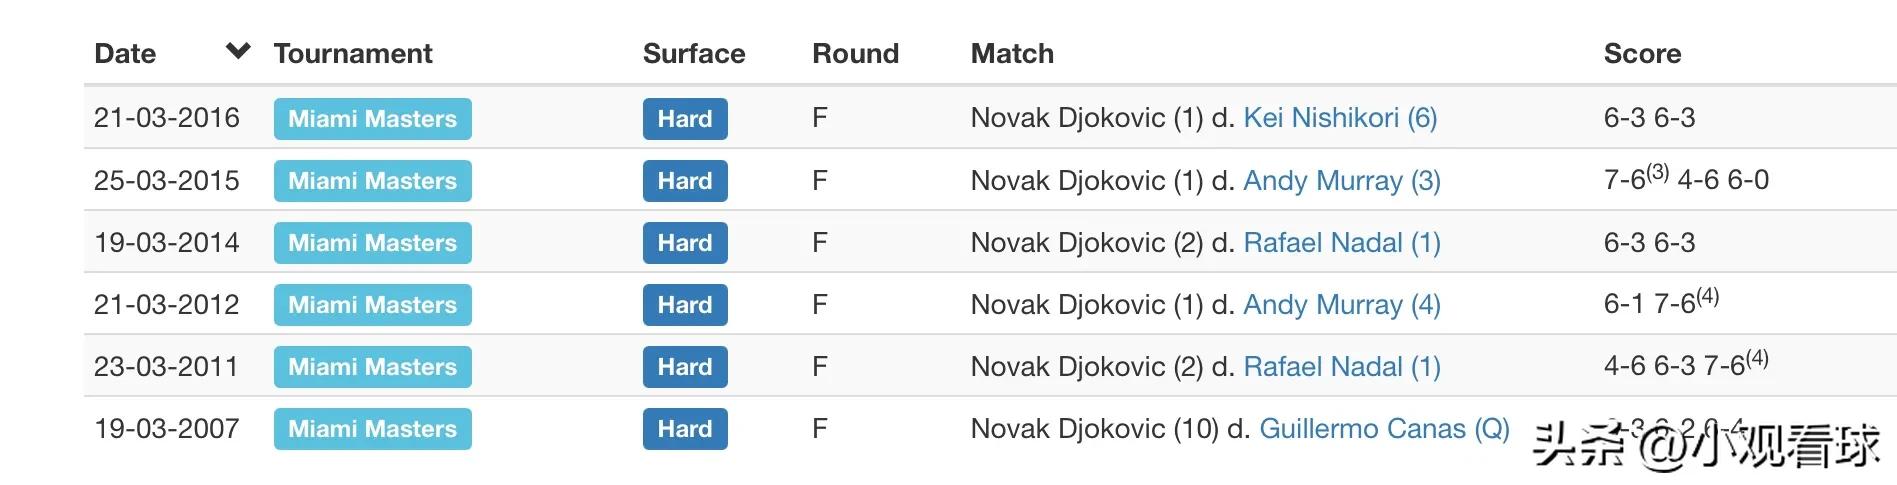The width and height of the screenshot is (1897, 485).
Task: Click Miami Masters badge for 21-03-2016
Action: pos(372,119)
